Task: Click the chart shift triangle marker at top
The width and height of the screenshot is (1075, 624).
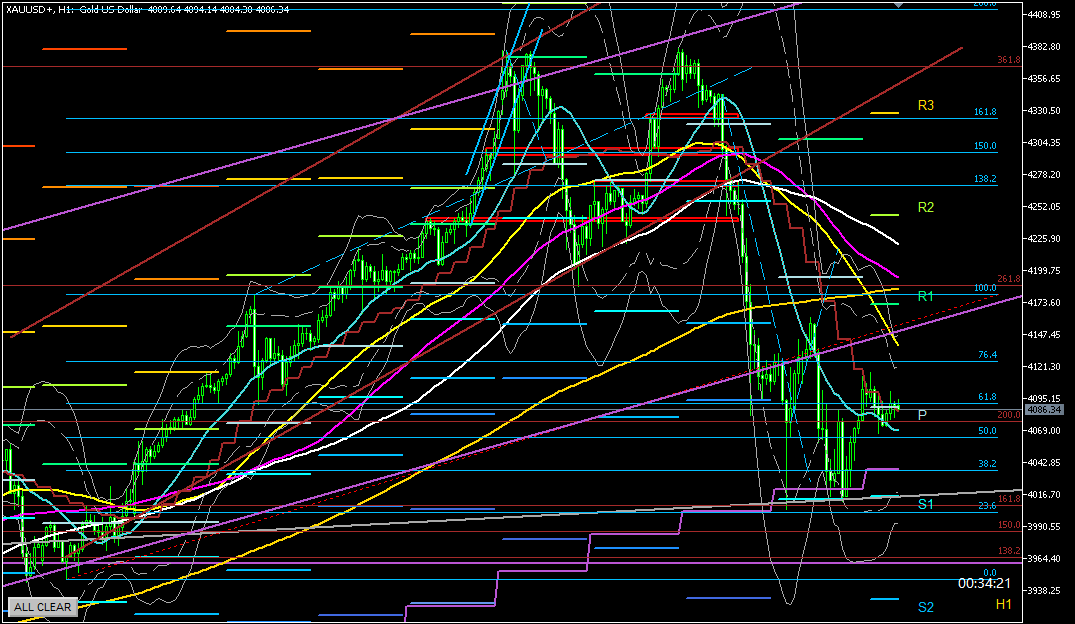Action: (897, 5)
